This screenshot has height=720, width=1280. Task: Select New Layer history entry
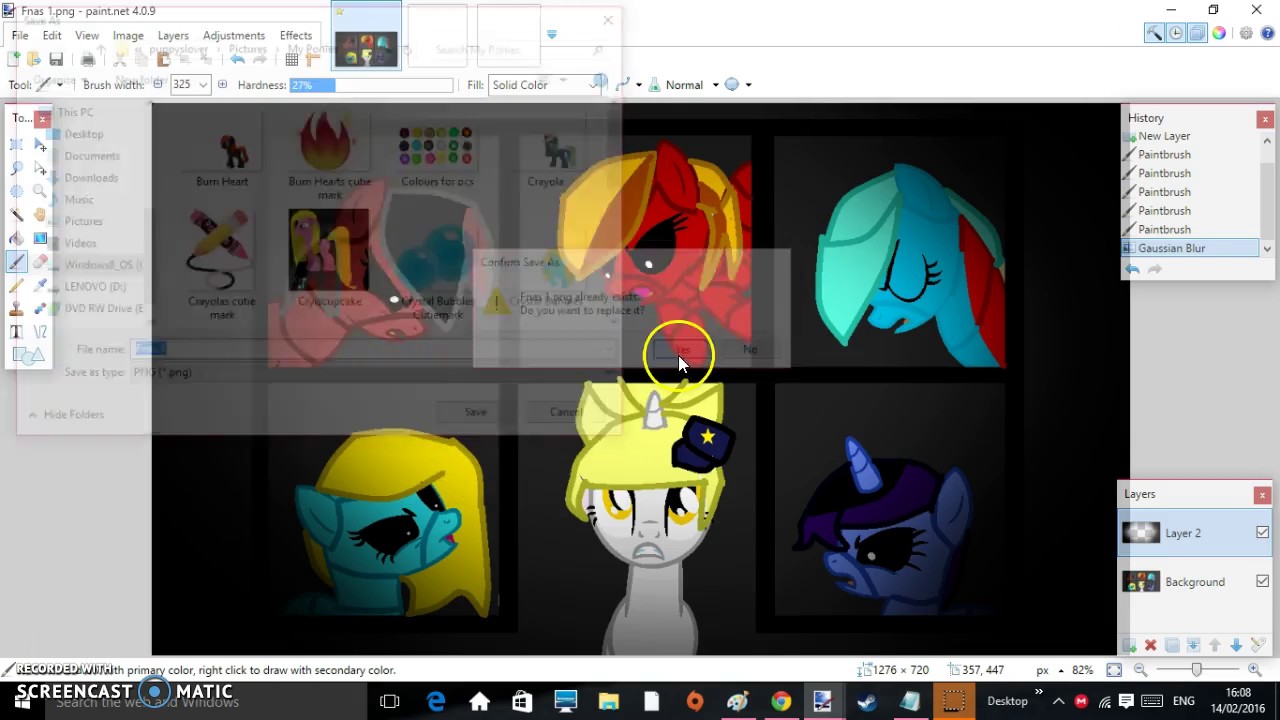1190,136
